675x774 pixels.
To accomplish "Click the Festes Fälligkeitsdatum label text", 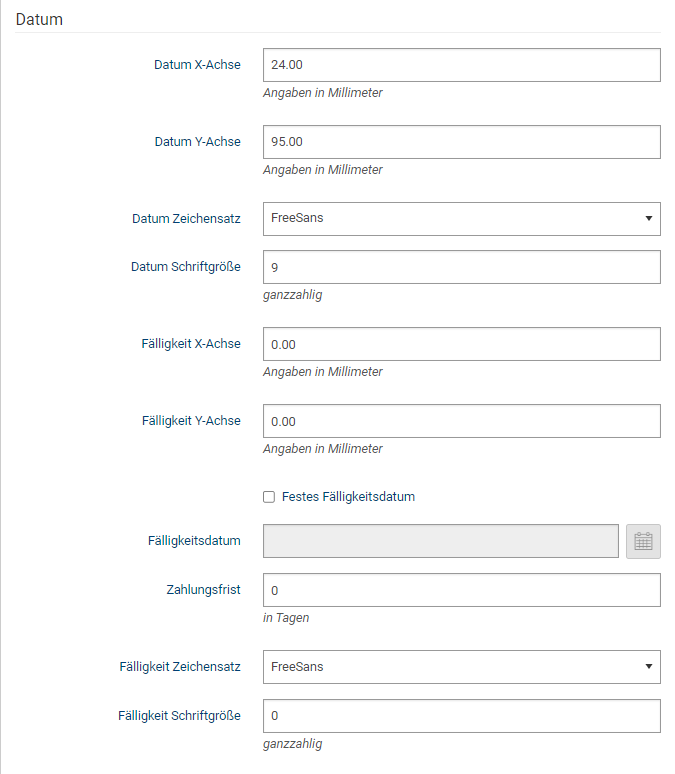I will (x=348, y=497).
